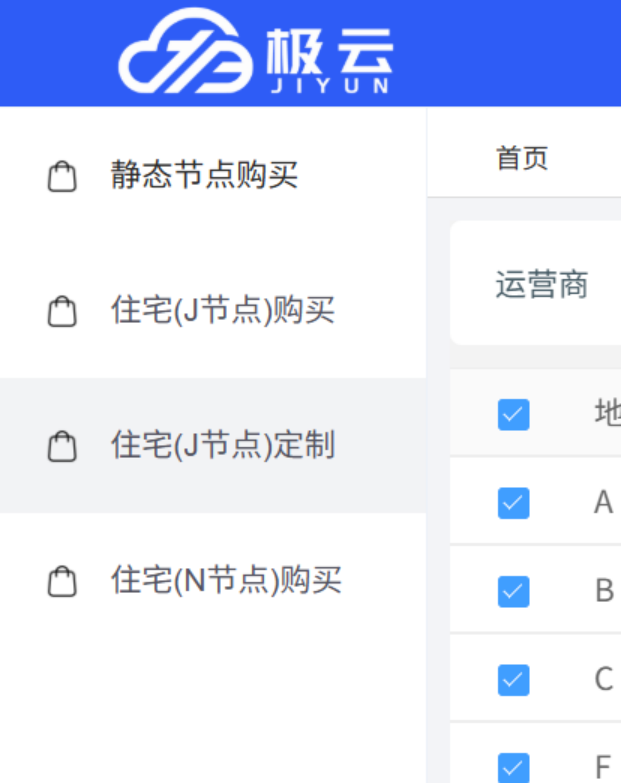Navigate to 住宅(N节点)购买
This screenshot has height=783, width=621.
pyautogui.click(x=226, y=580)
